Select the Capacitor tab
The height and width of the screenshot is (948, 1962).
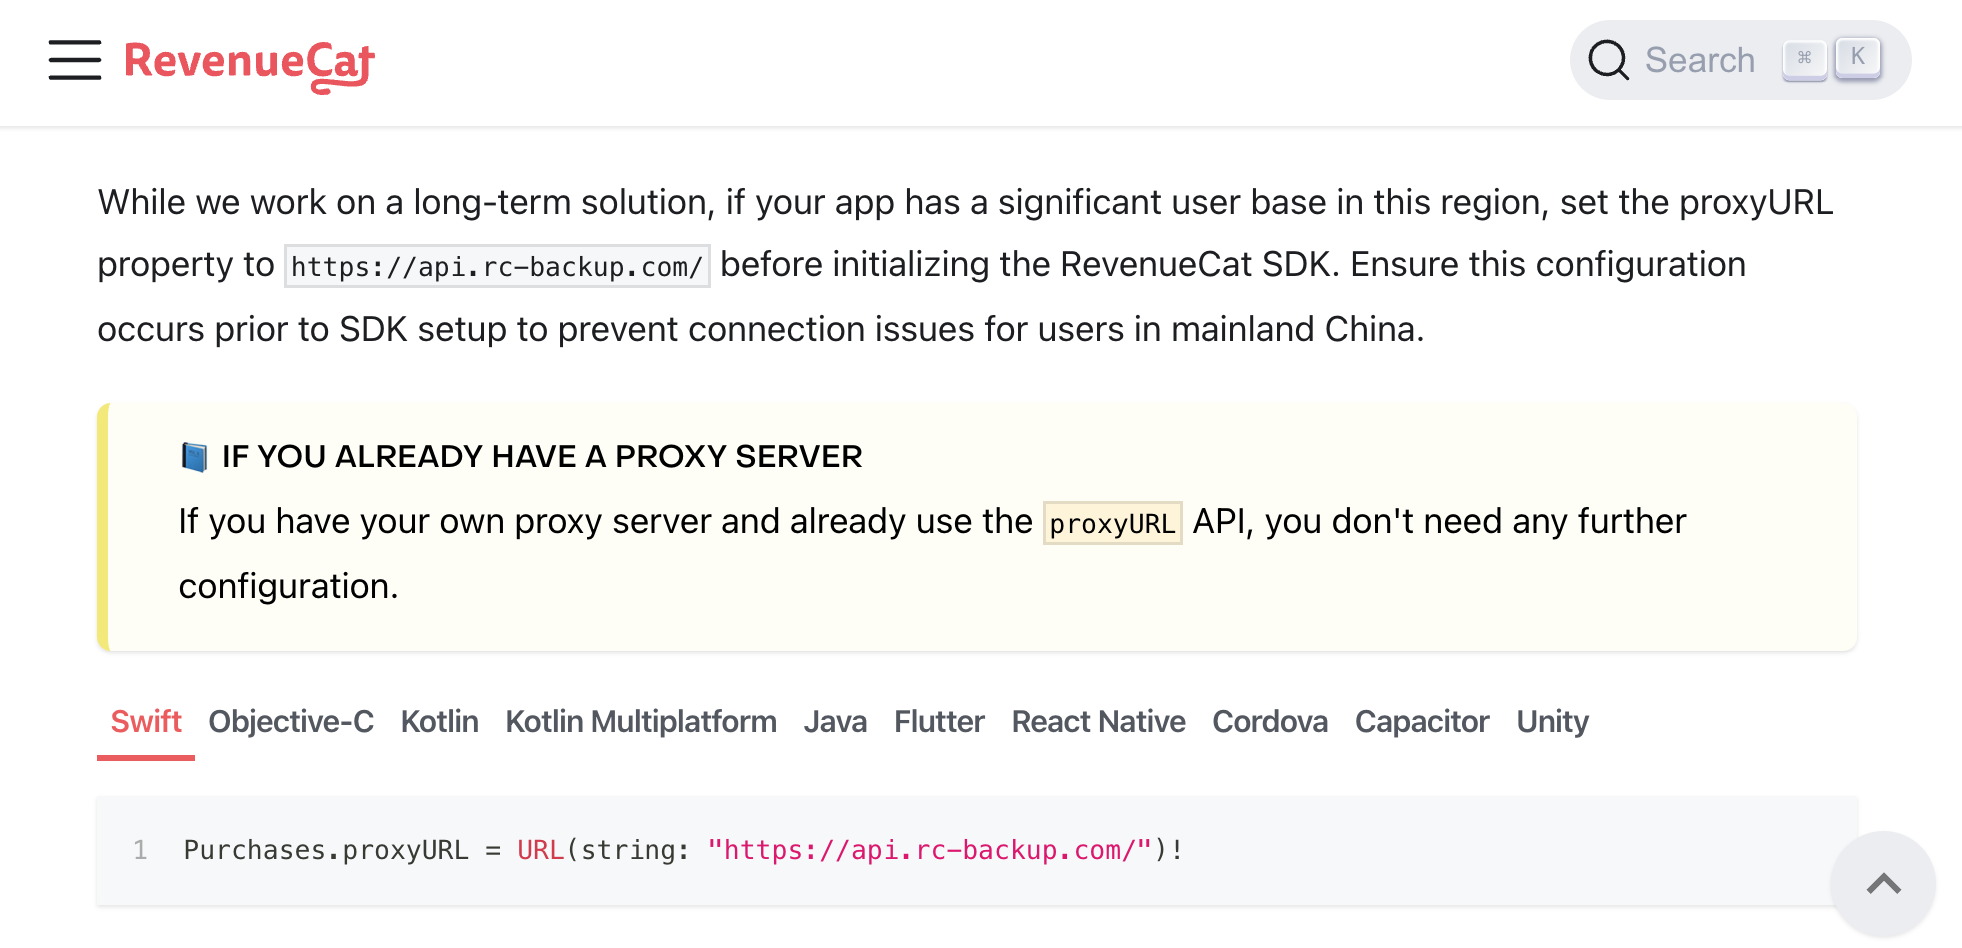tap(1422, 722)
